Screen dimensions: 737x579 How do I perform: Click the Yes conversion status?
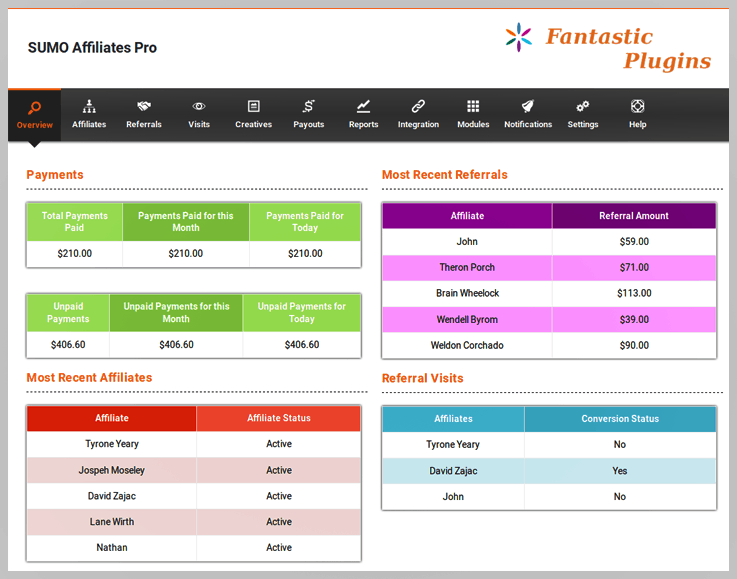pos(620,471)
